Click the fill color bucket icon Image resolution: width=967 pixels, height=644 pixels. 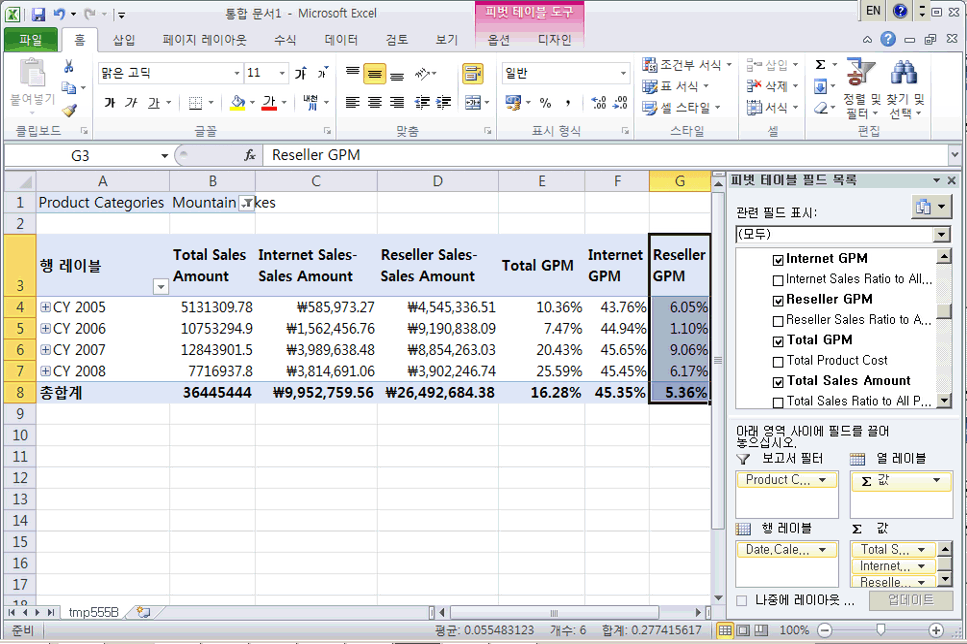(x=237, y=102)
